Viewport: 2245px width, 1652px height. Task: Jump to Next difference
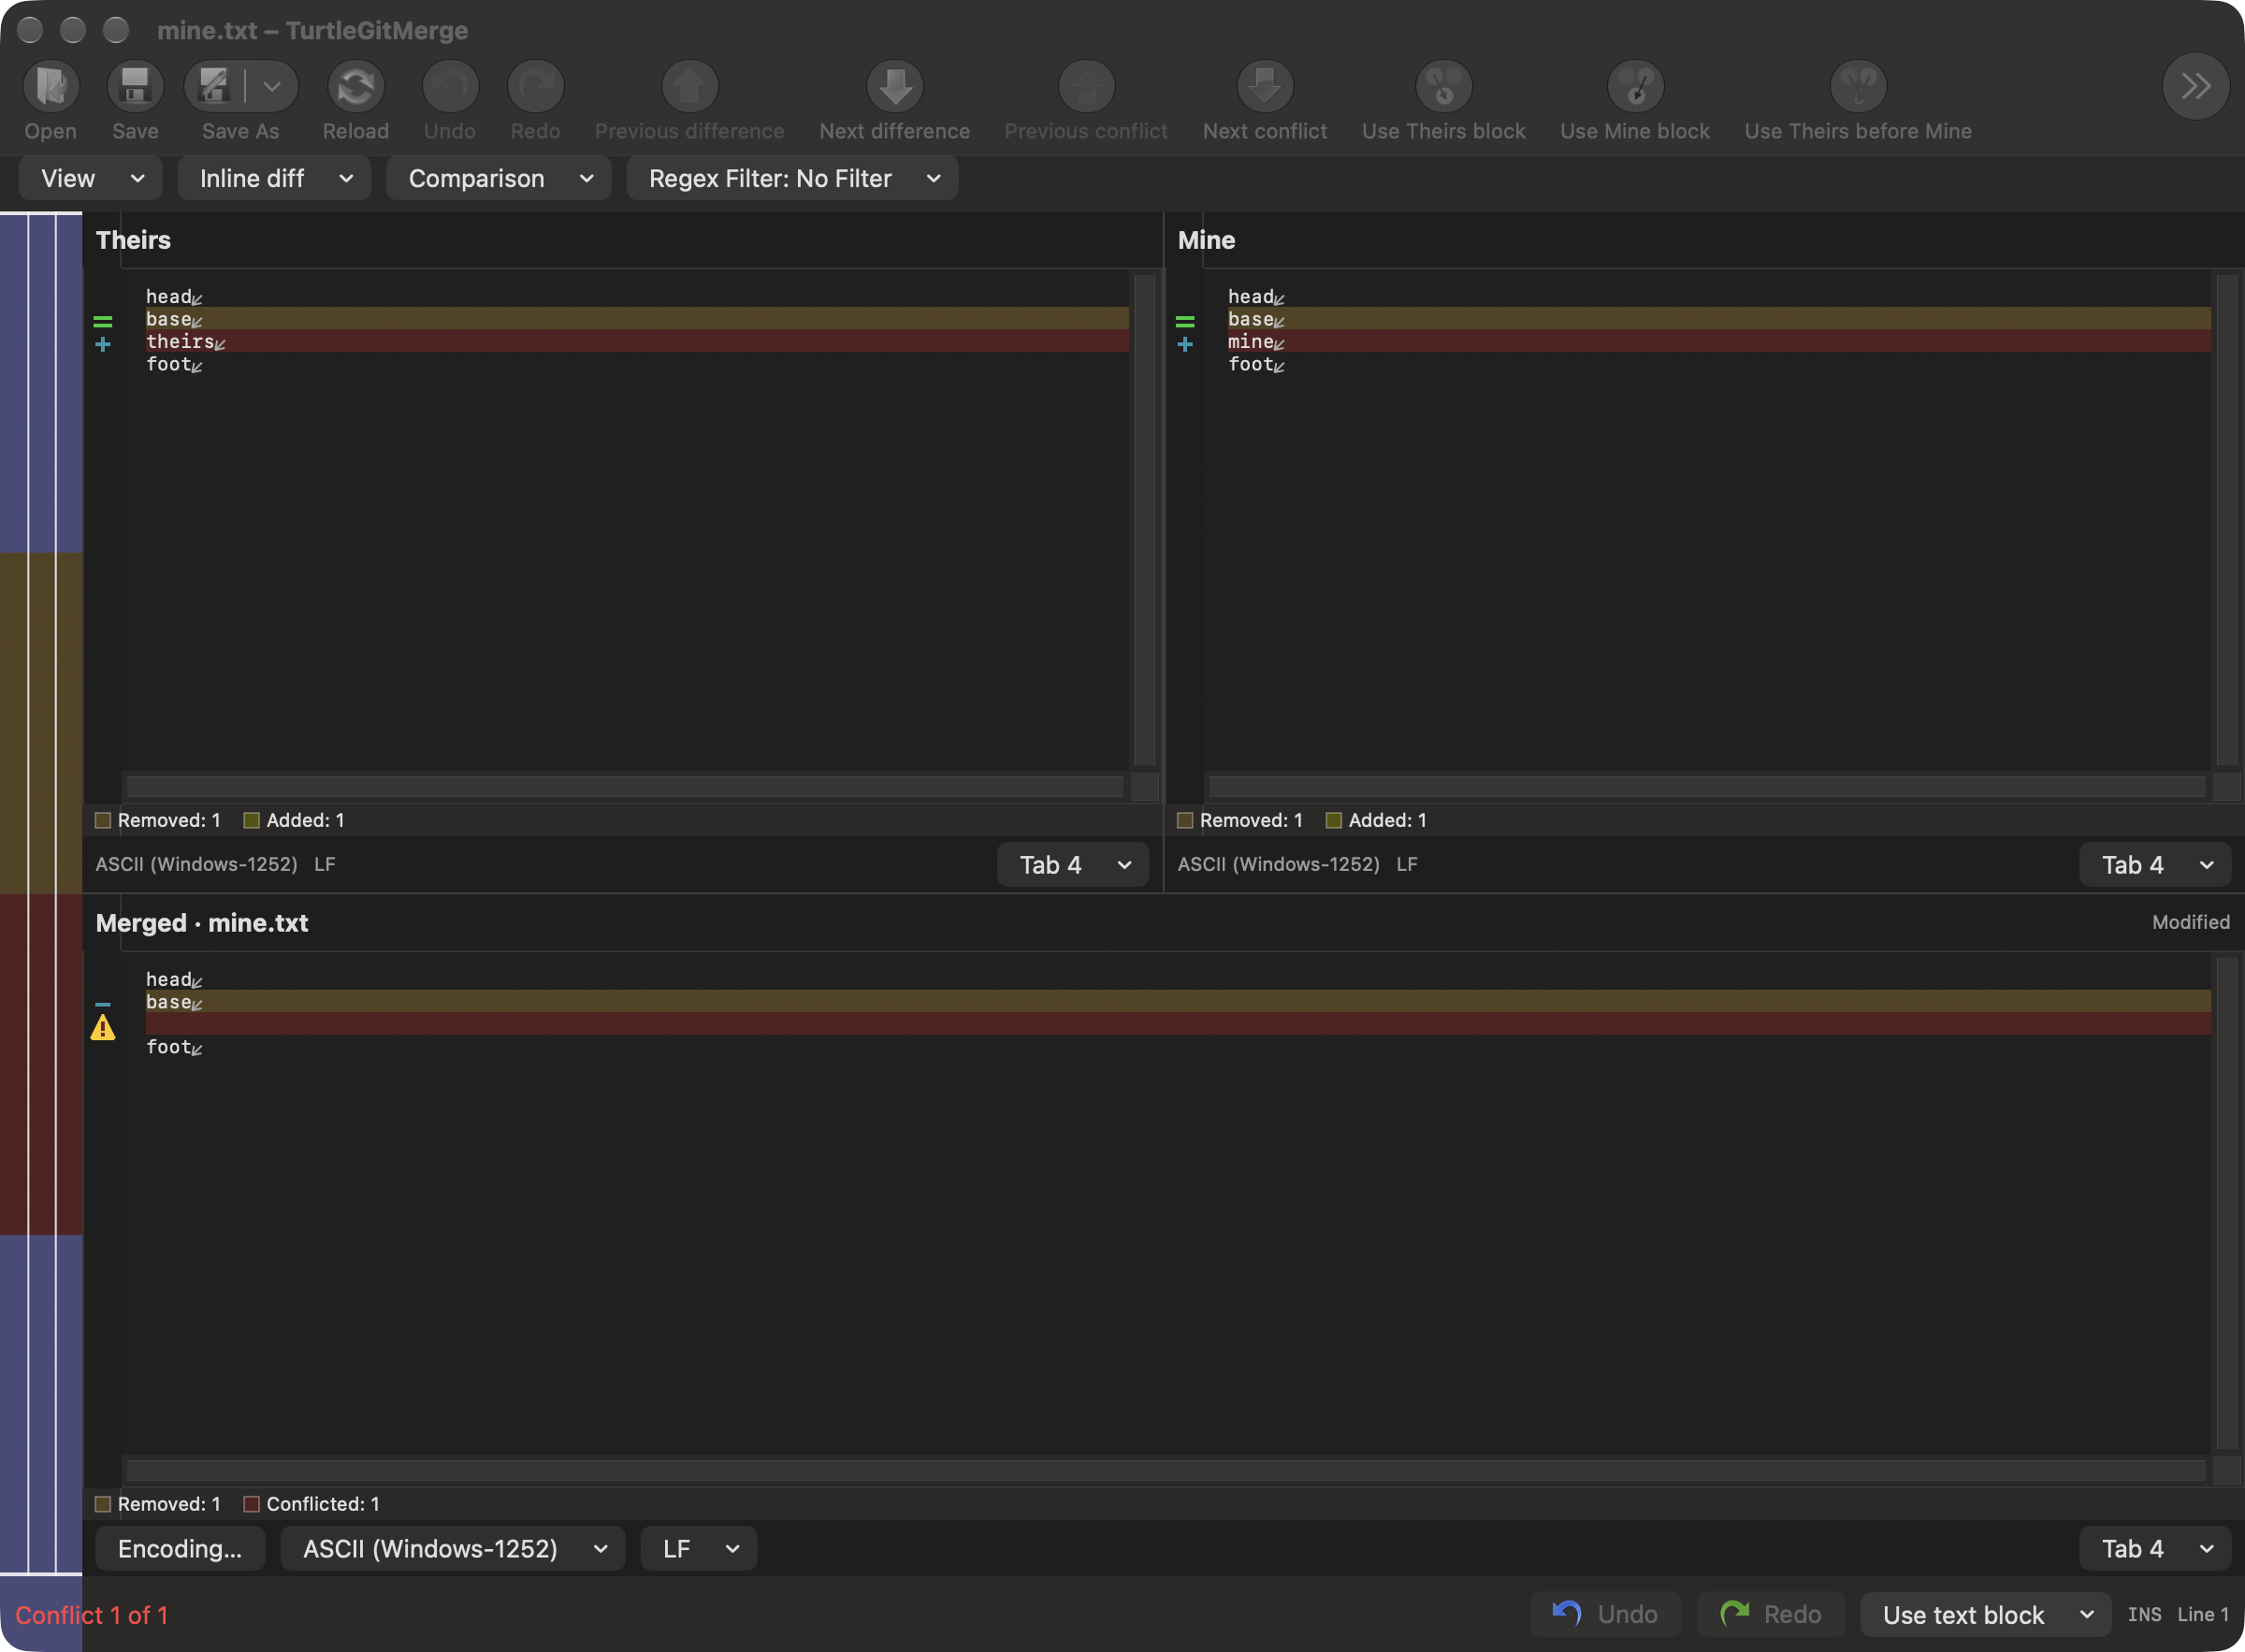coord(895,87)
